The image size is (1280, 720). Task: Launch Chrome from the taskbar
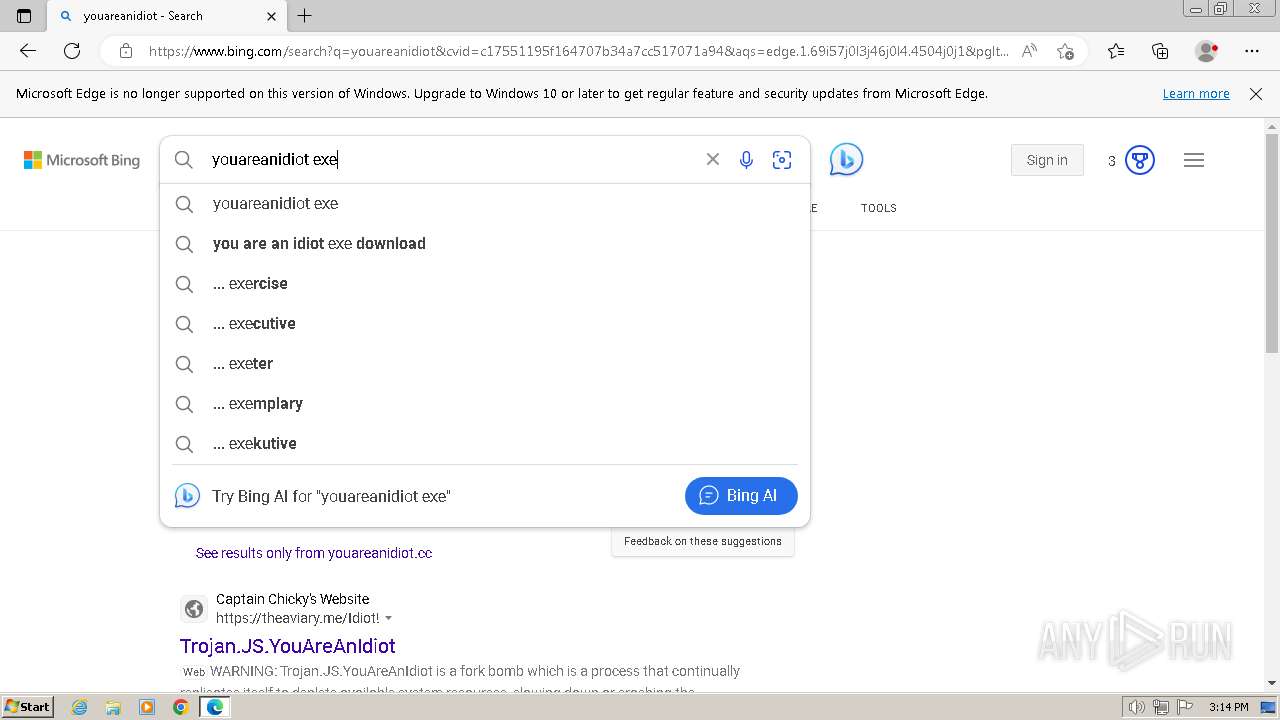click(x=181, y=707)
